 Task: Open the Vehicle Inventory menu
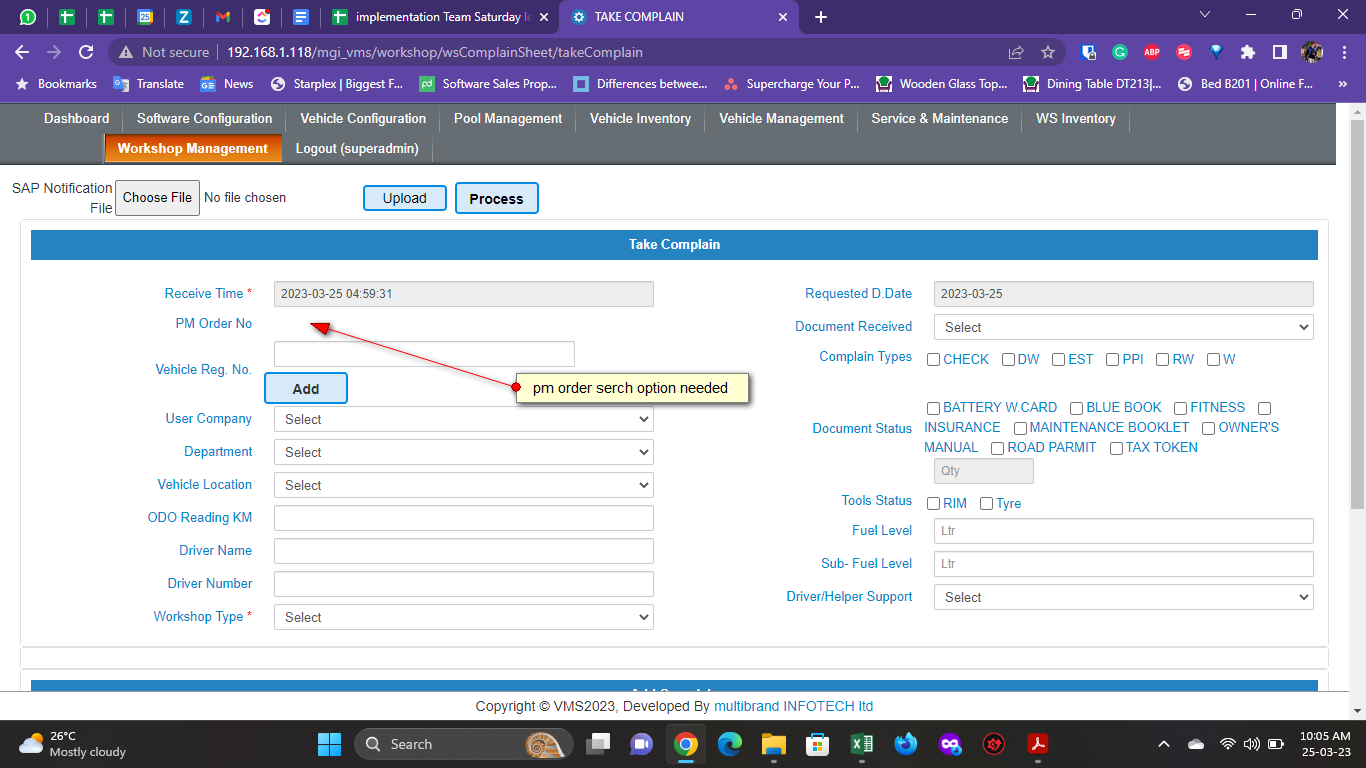(640, 118)
